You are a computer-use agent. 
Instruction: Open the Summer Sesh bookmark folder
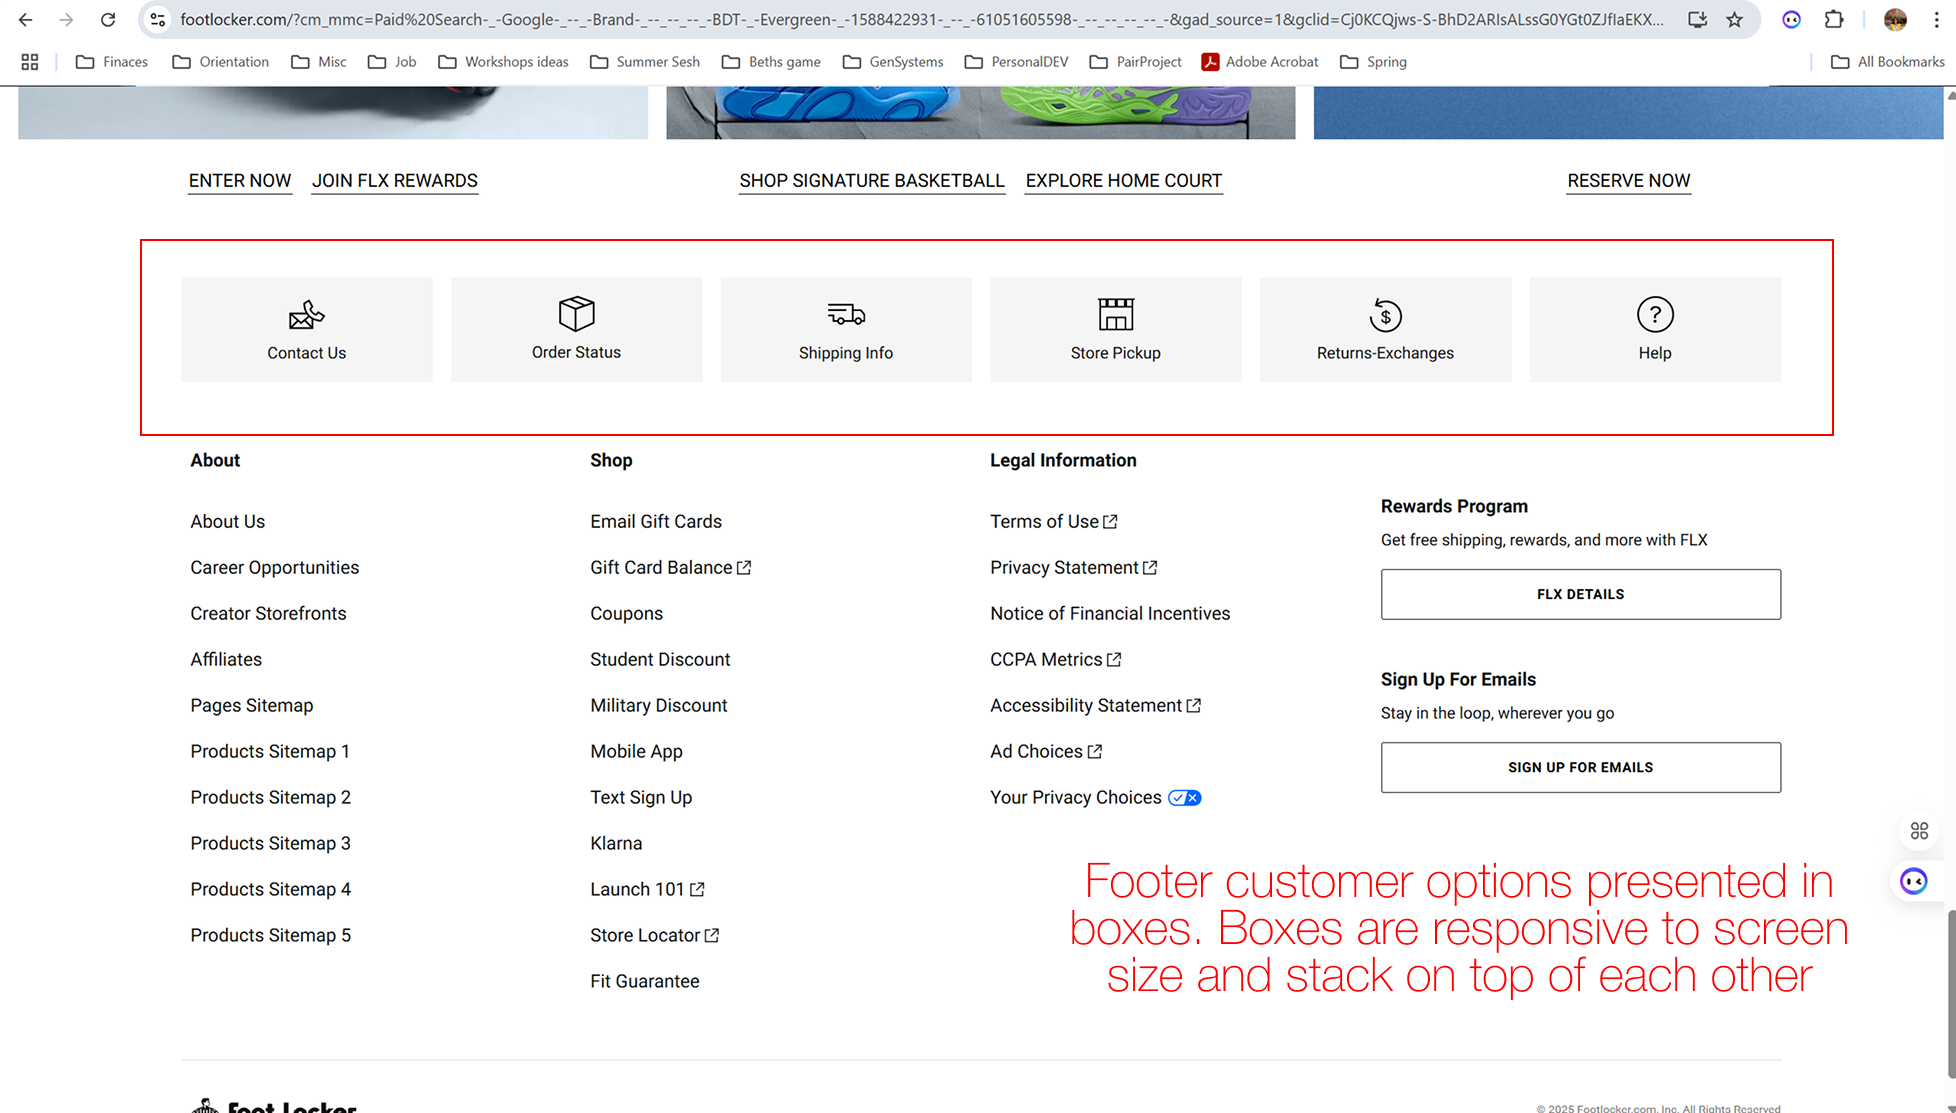(645, 62)
